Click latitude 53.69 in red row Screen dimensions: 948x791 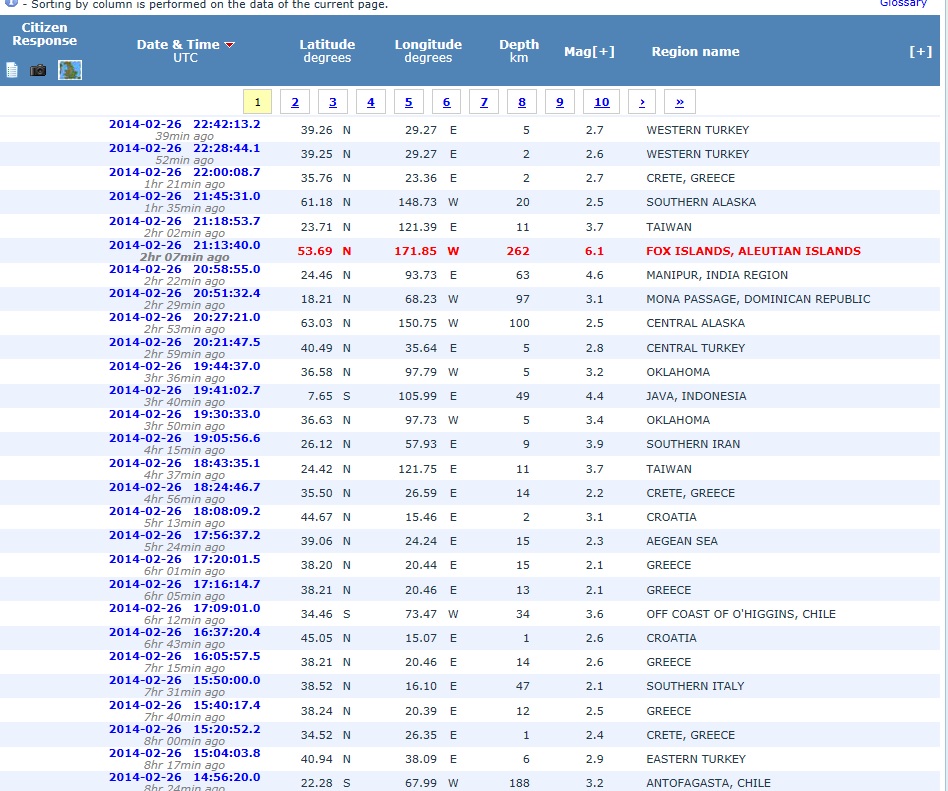point(315,251)
